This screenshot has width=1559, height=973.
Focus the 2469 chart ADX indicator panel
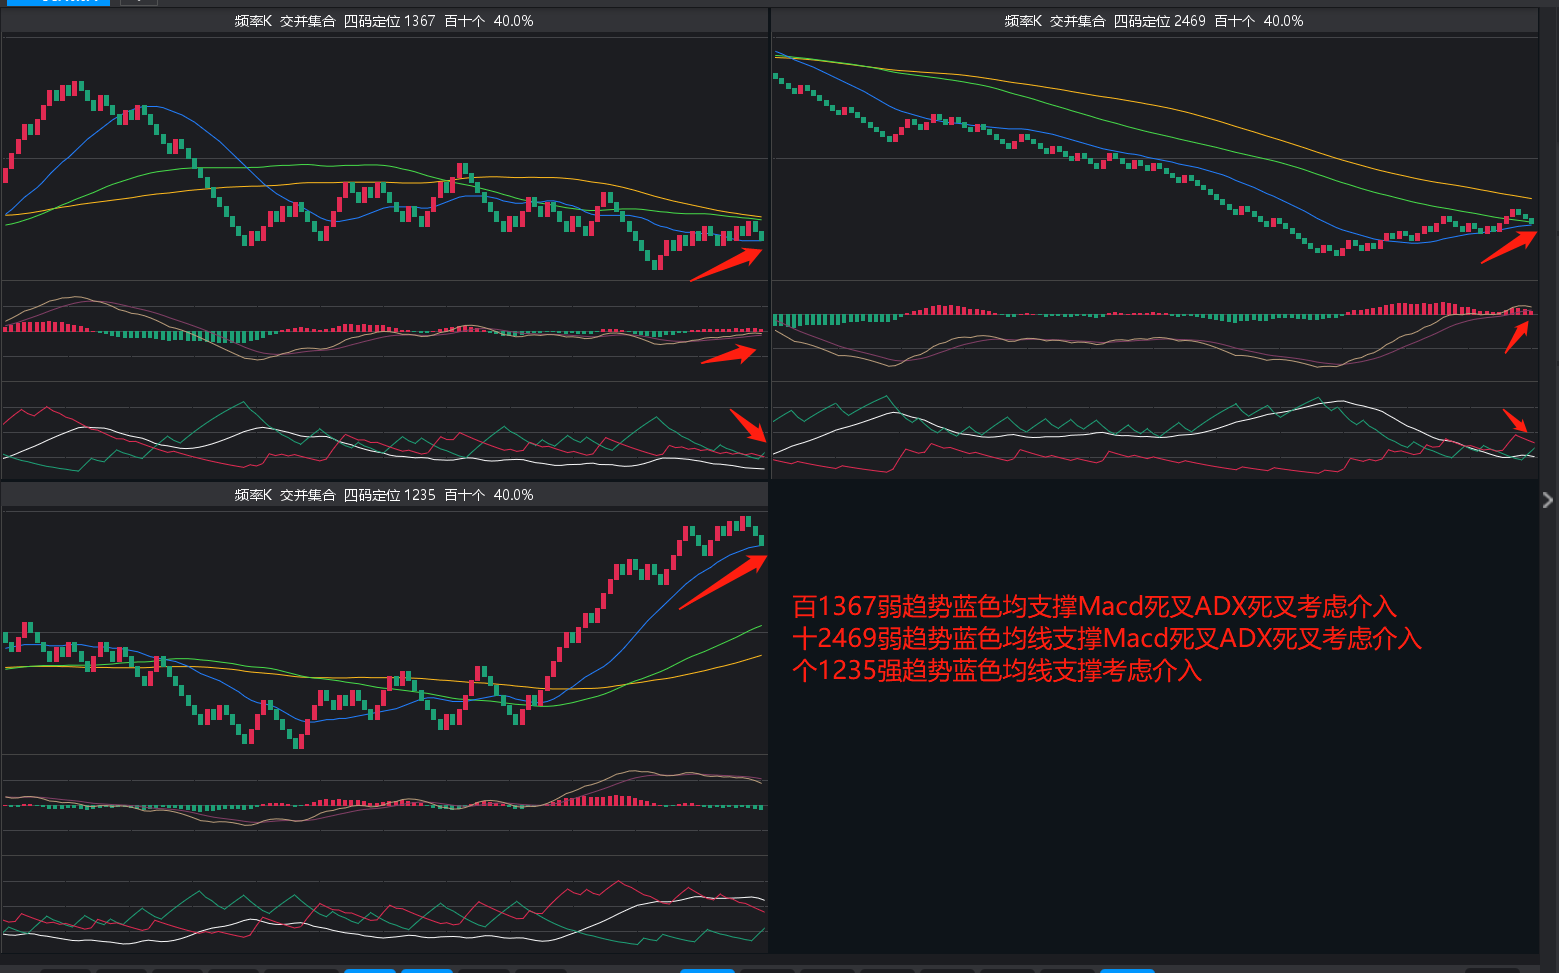[x=1155, y=430]
